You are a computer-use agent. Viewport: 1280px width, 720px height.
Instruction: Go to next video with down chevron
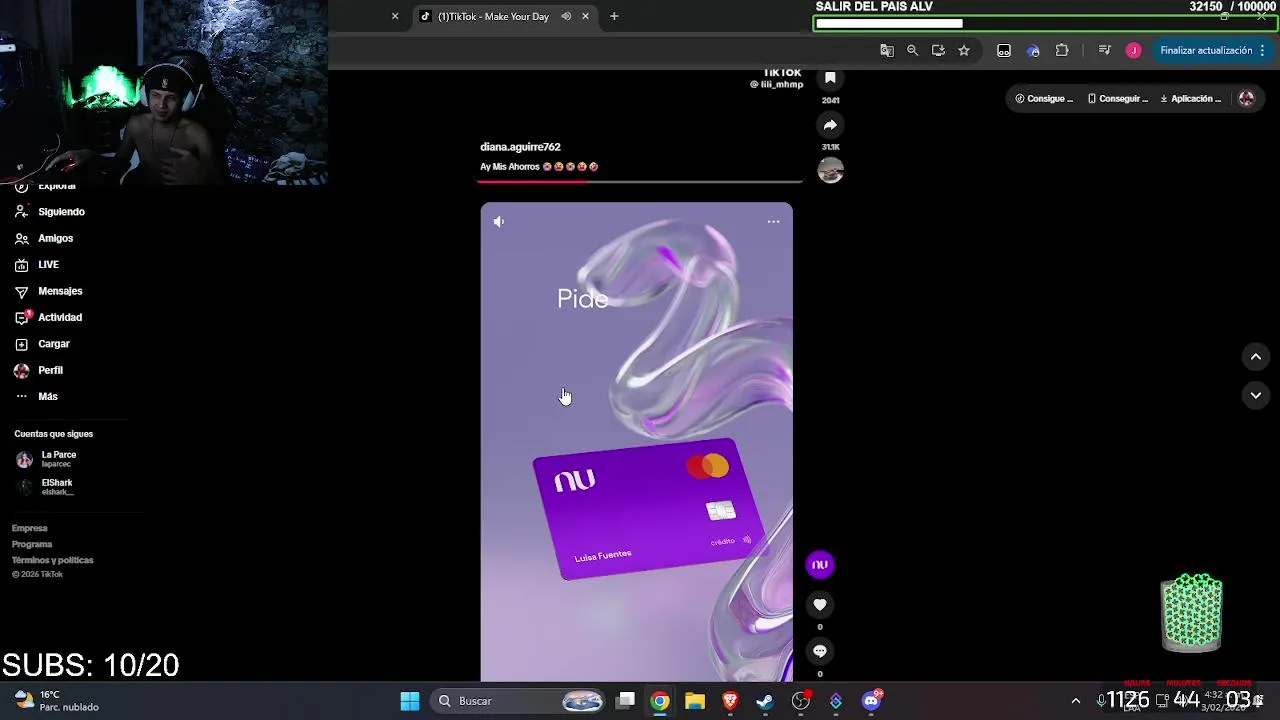pyautogui.click(x=1256, y=396)
